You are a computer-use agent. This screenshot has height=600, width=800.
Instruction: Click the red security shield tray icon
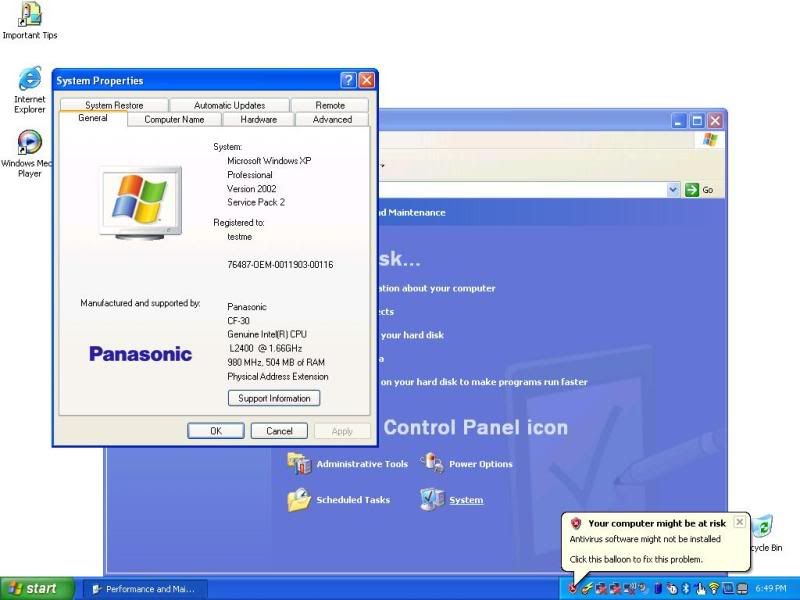coord(573,589)
